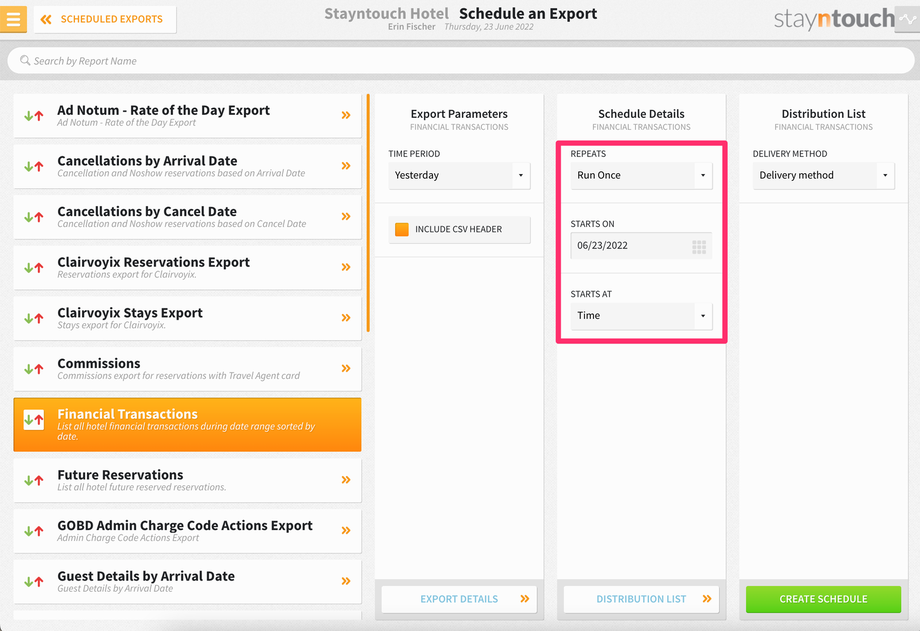Image resolution: width=920 pixels, height=631 pixels.
Task: Click the Export Details button
Action: coord(459,599)
